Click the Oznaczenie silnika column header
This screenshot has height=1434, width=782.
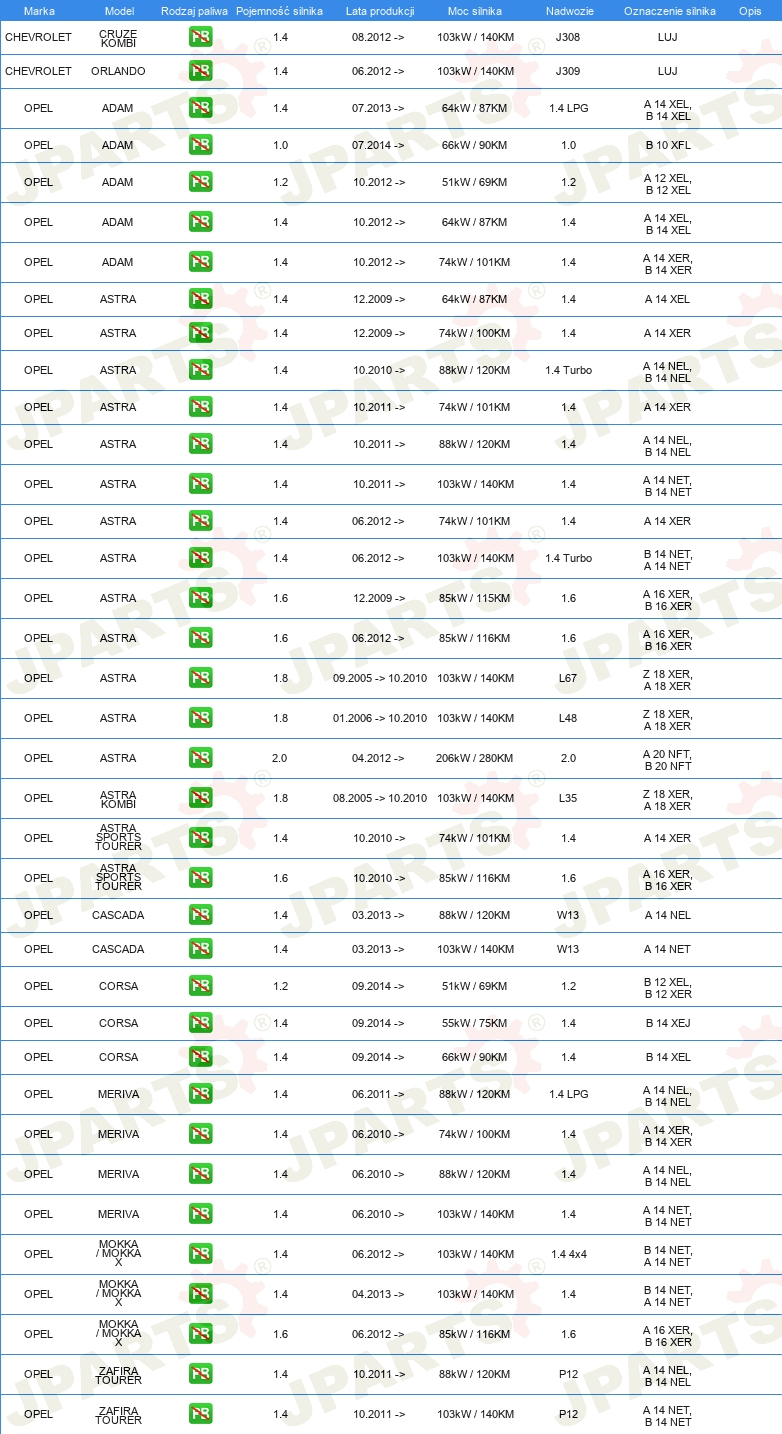click(x=669, y=11)
